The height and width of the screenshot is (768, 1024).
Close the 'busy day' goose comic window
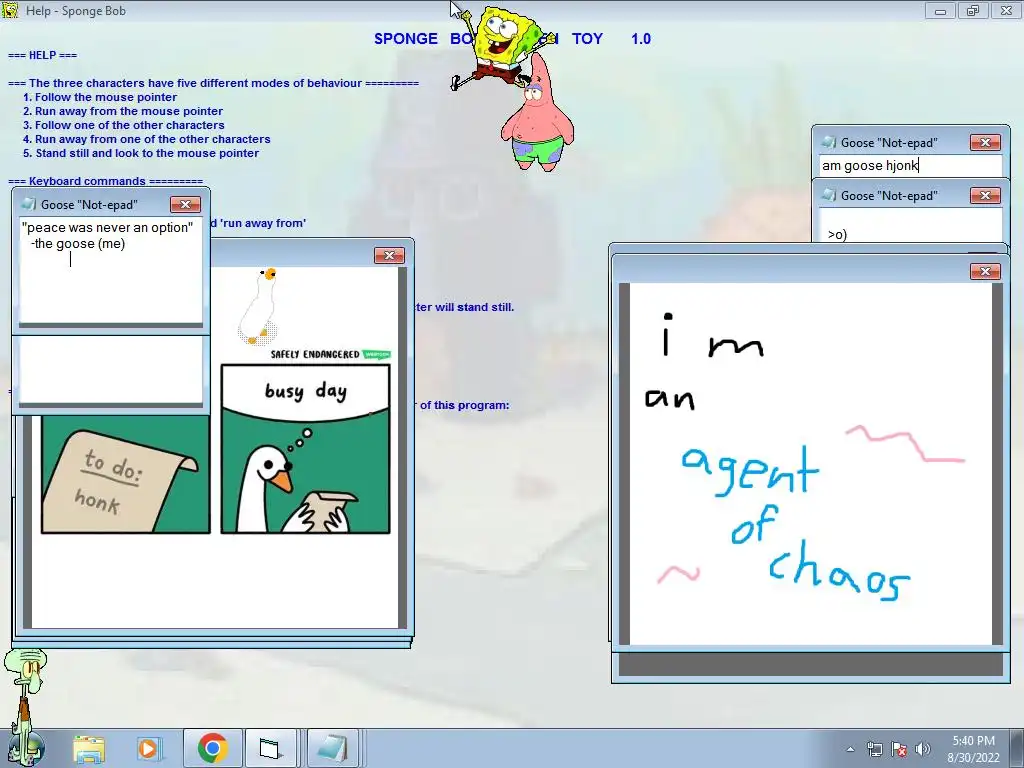tap(389, 255)
